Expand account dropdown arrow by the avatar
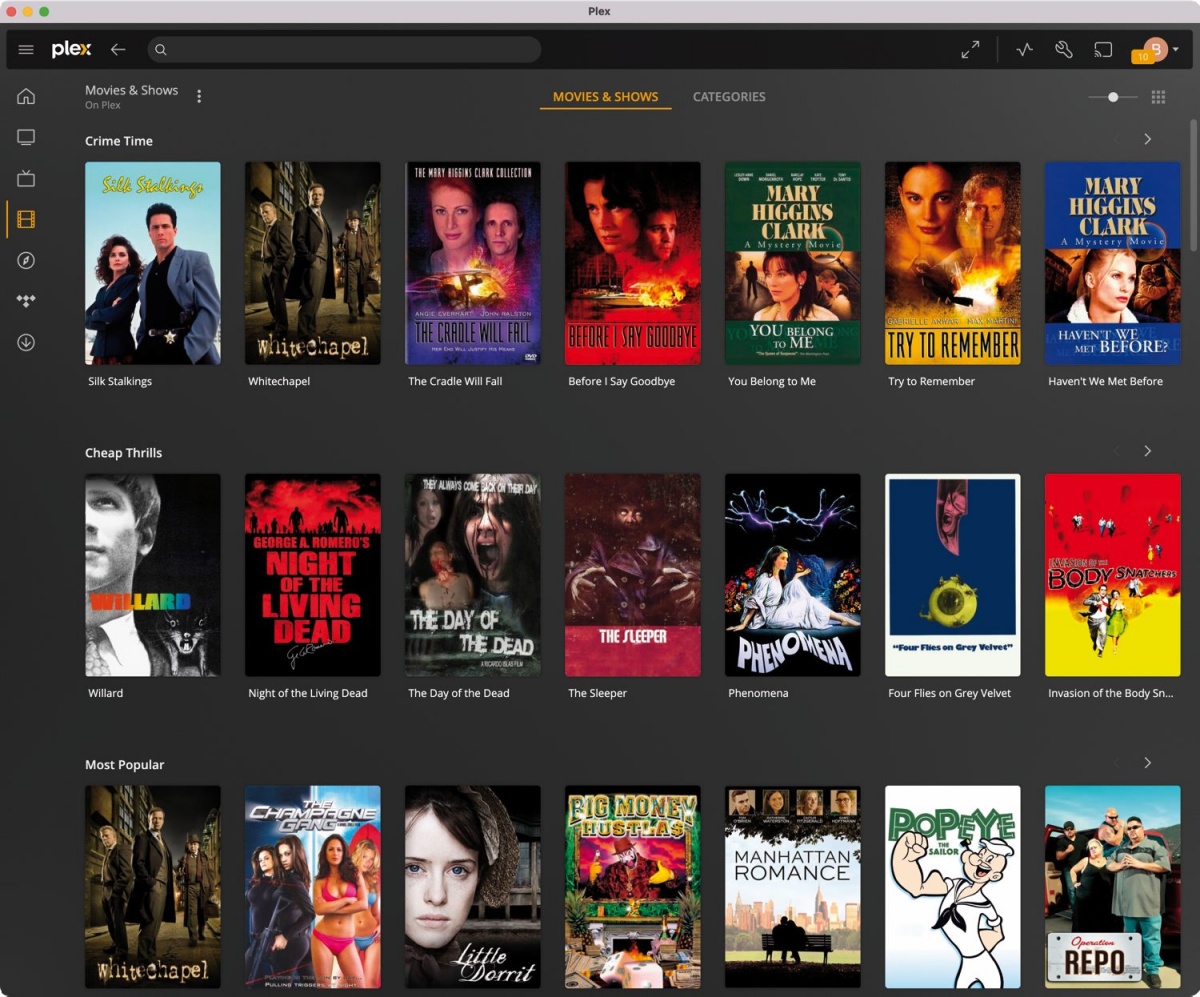 [1176, 49]
